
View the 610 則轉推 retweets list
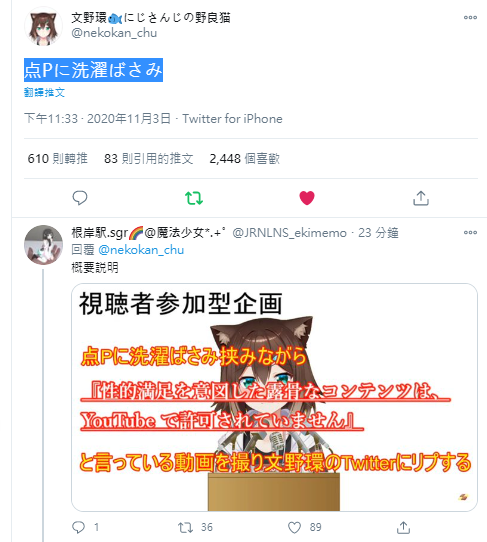pos(57,159)
